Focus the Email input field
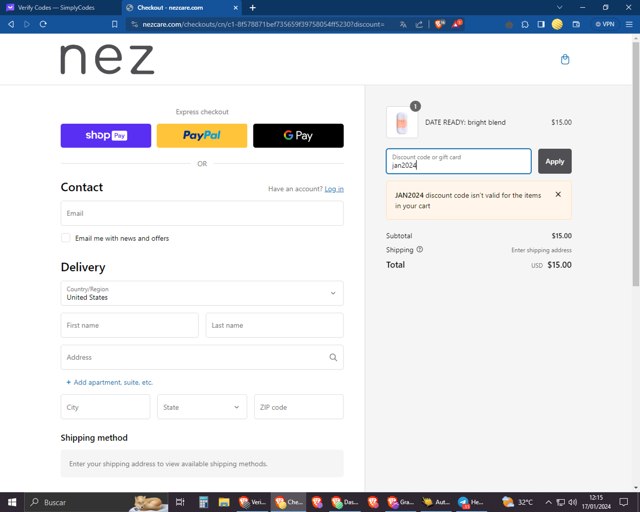 [202, 213]
